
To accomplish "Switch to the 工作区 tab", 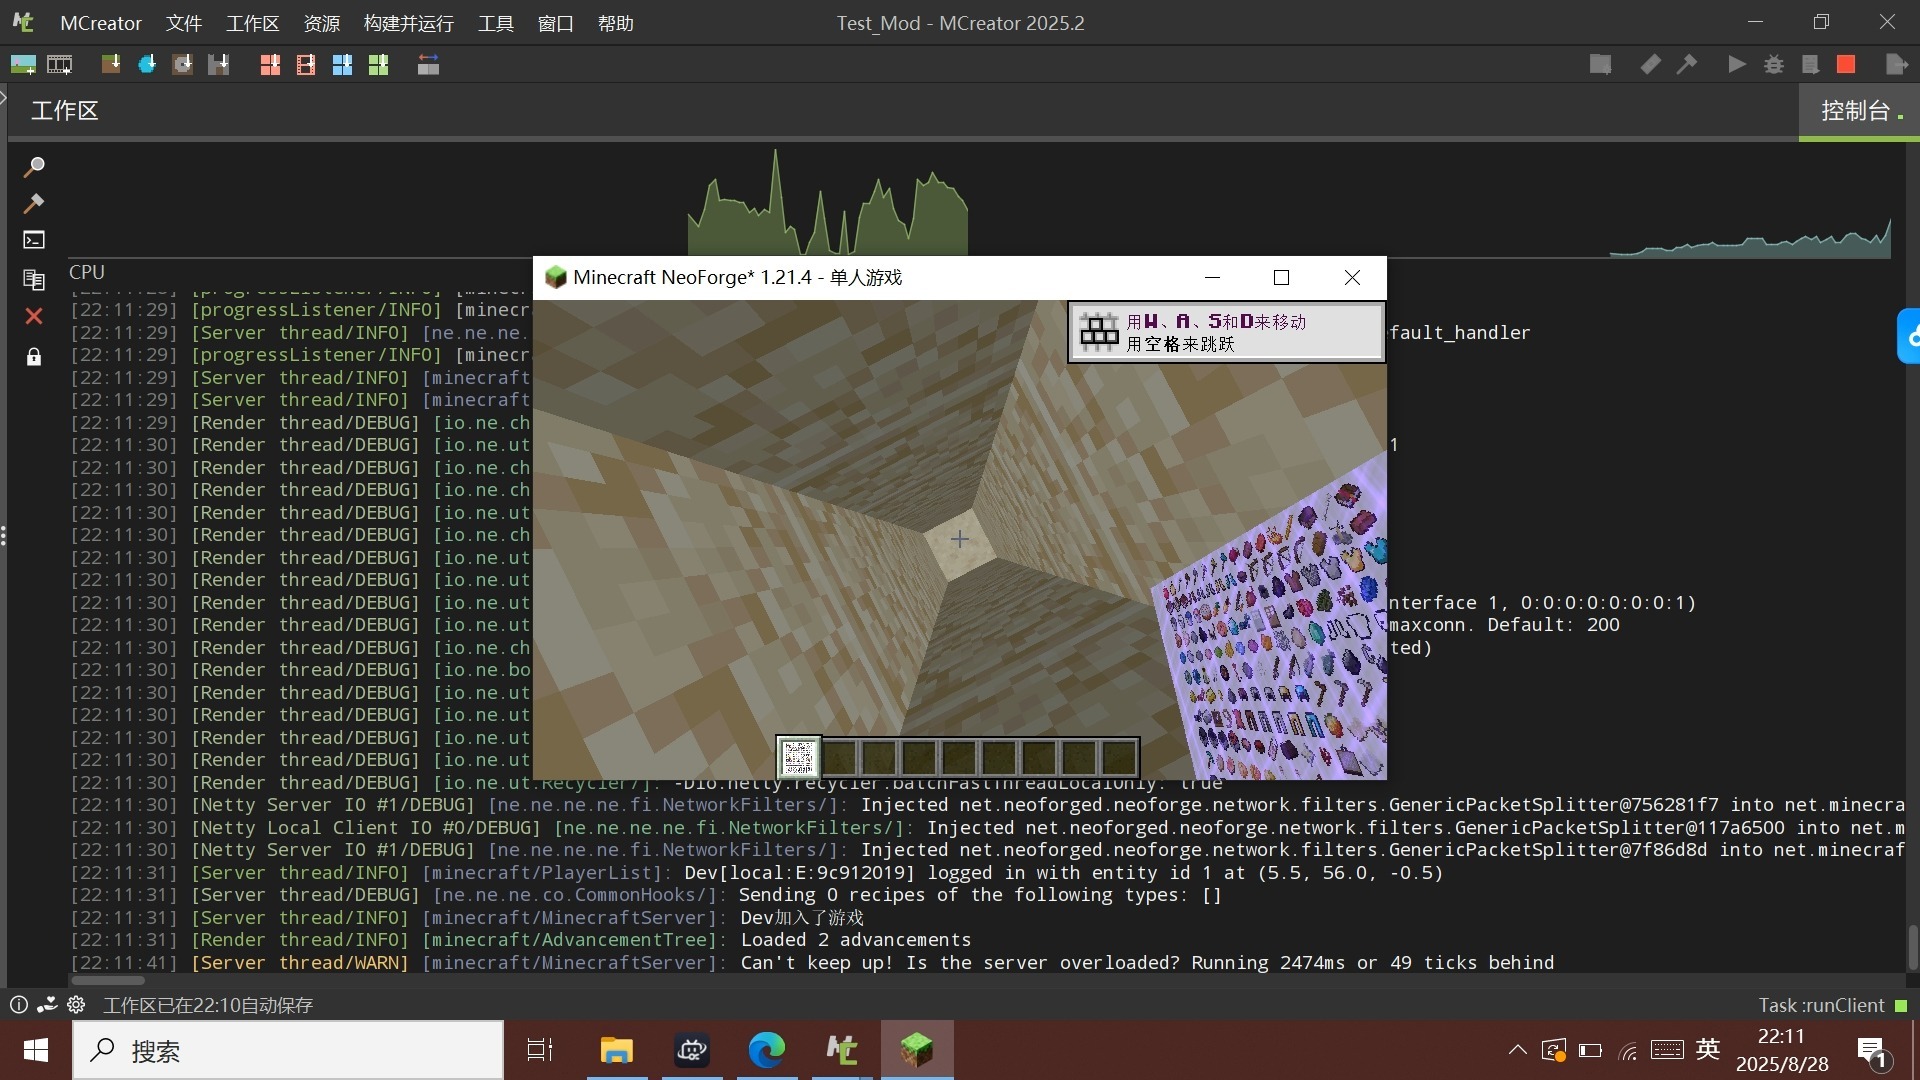I will point(65,110).
